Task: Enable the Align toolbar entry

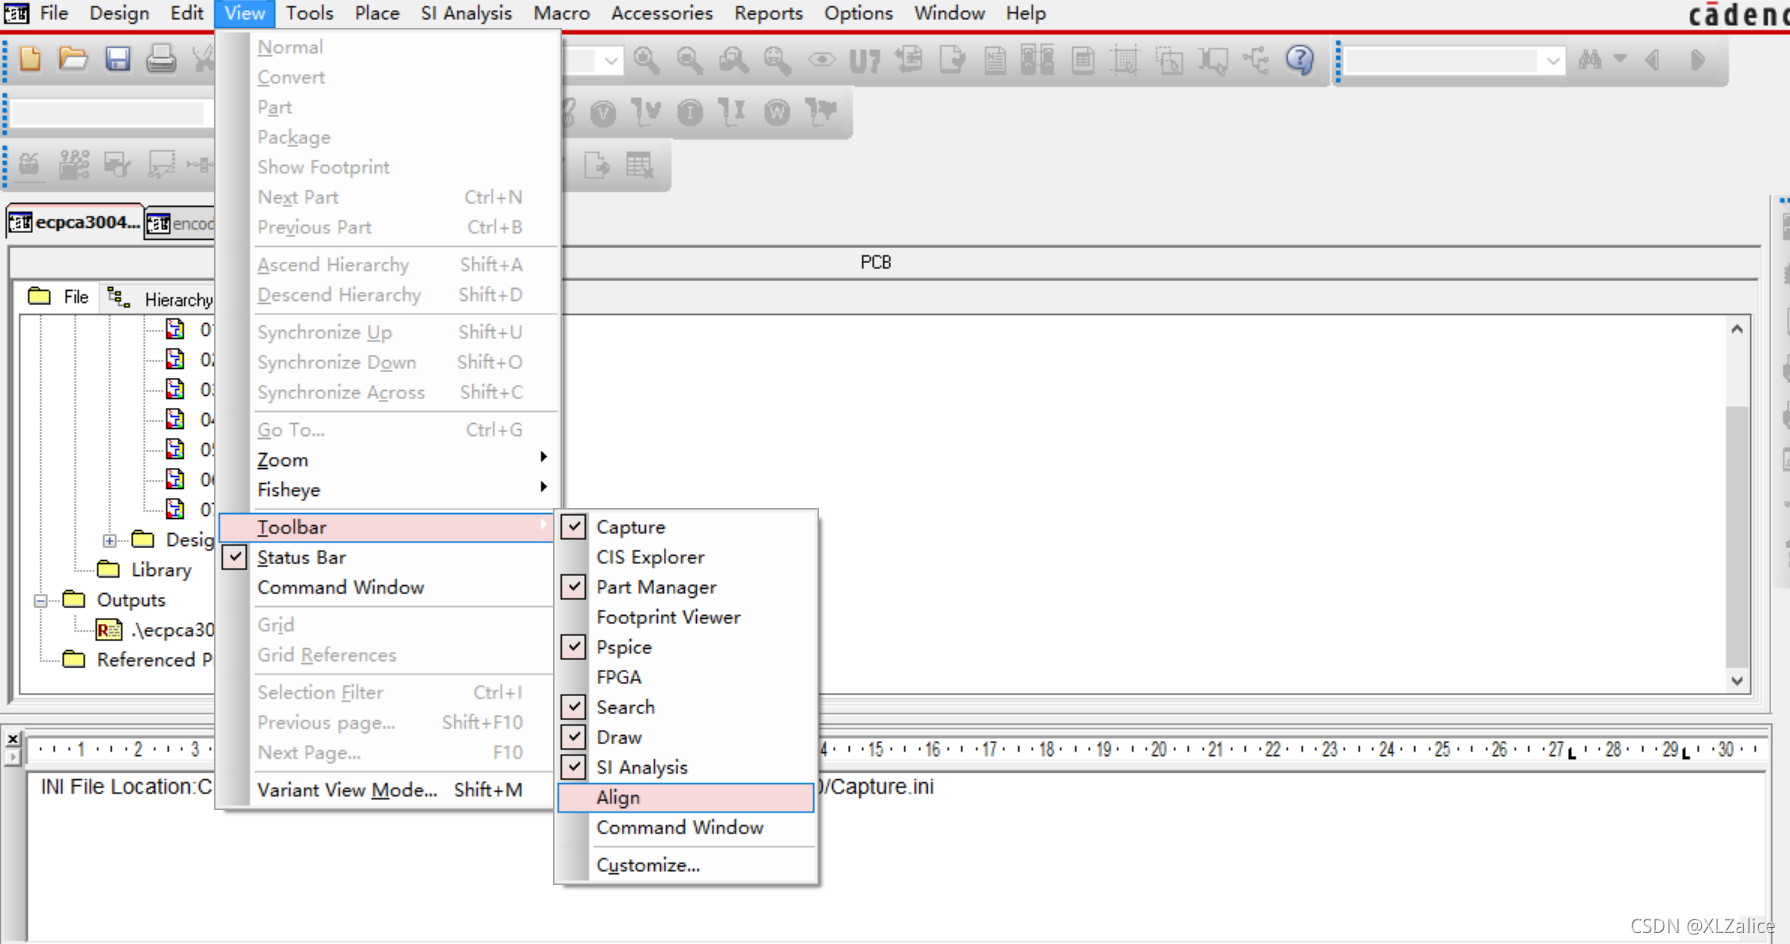Action: [686, 797]
